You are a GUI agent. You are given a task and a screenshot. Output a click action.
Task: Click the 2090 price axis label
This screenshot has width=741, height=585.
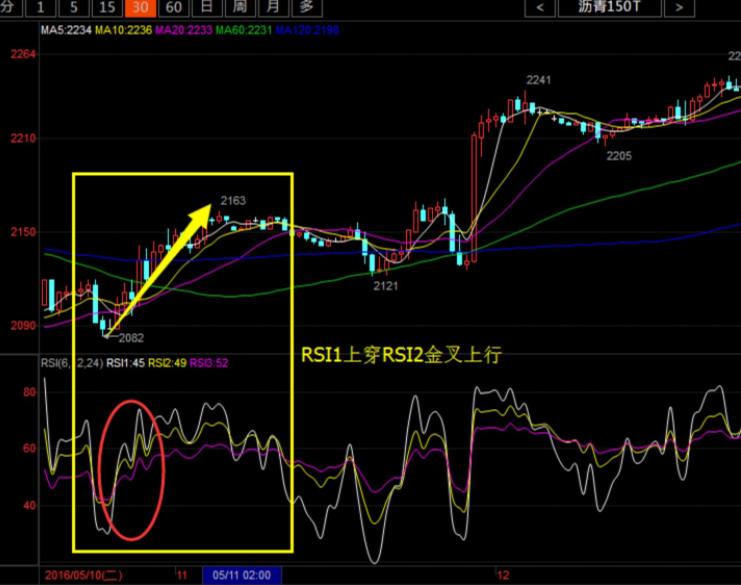(x=23, y=326)
